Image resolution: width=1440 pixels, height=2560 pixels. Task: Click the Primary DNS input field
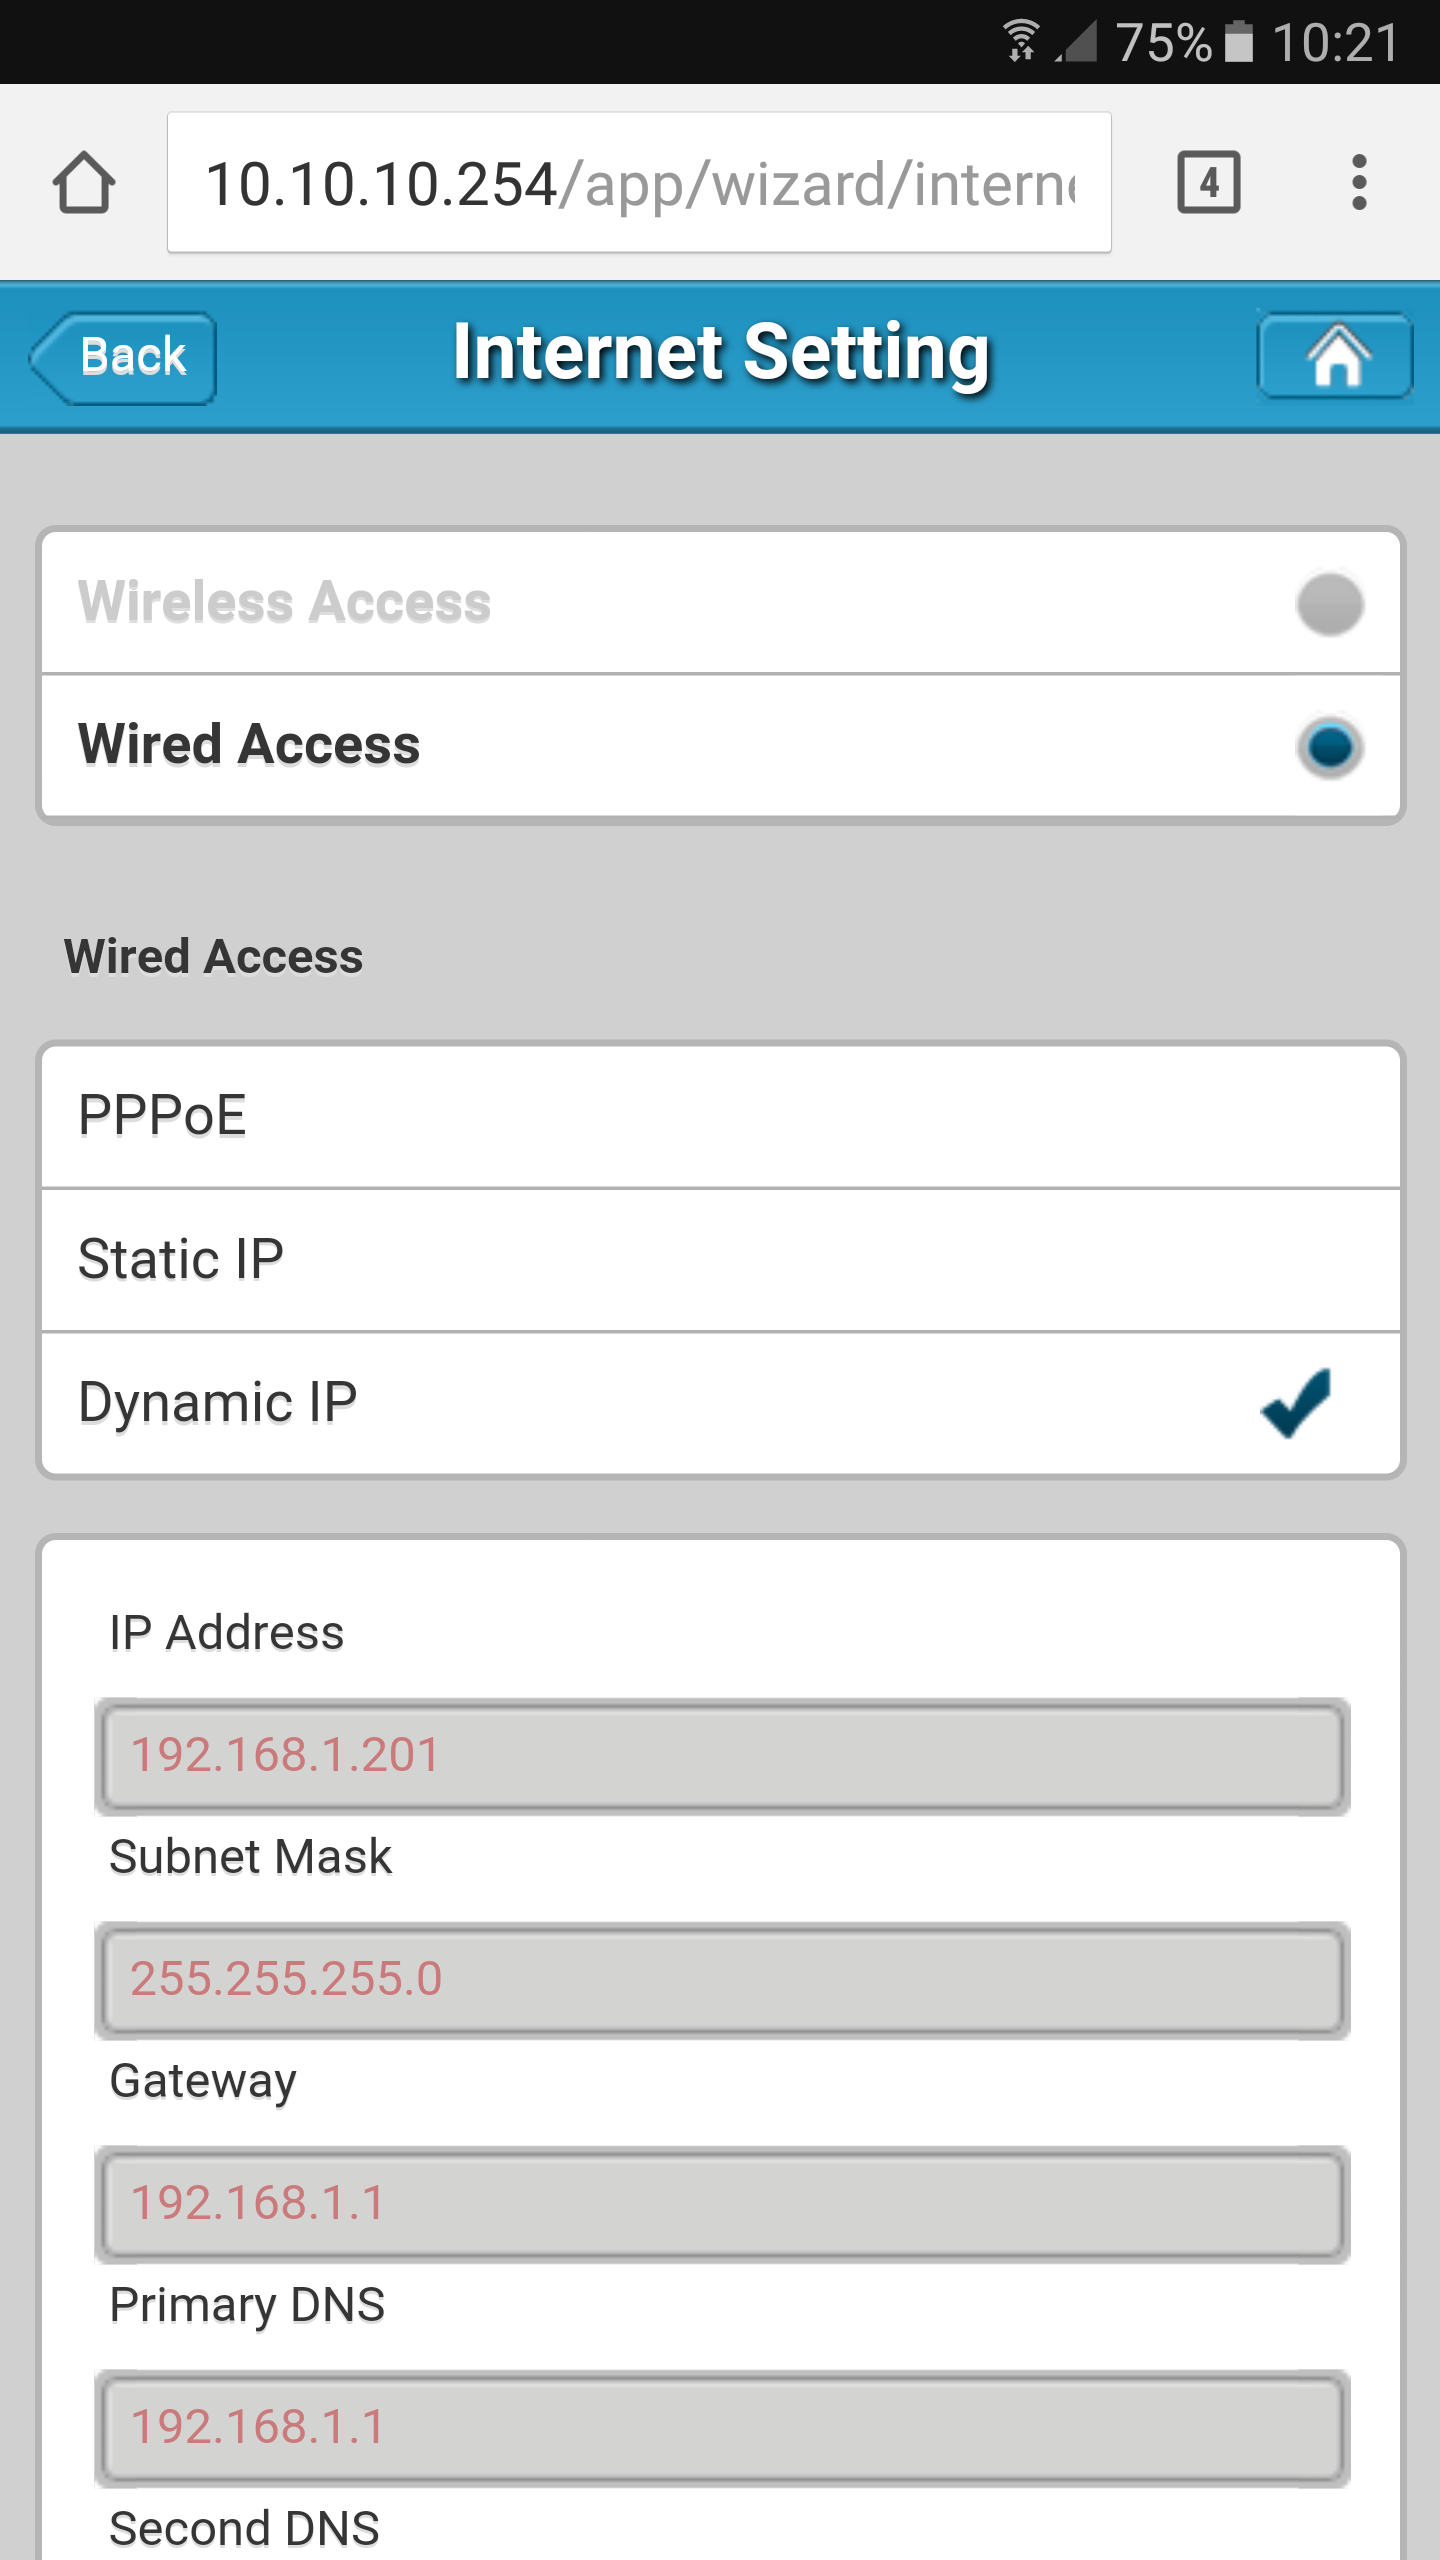point(722,2429)
